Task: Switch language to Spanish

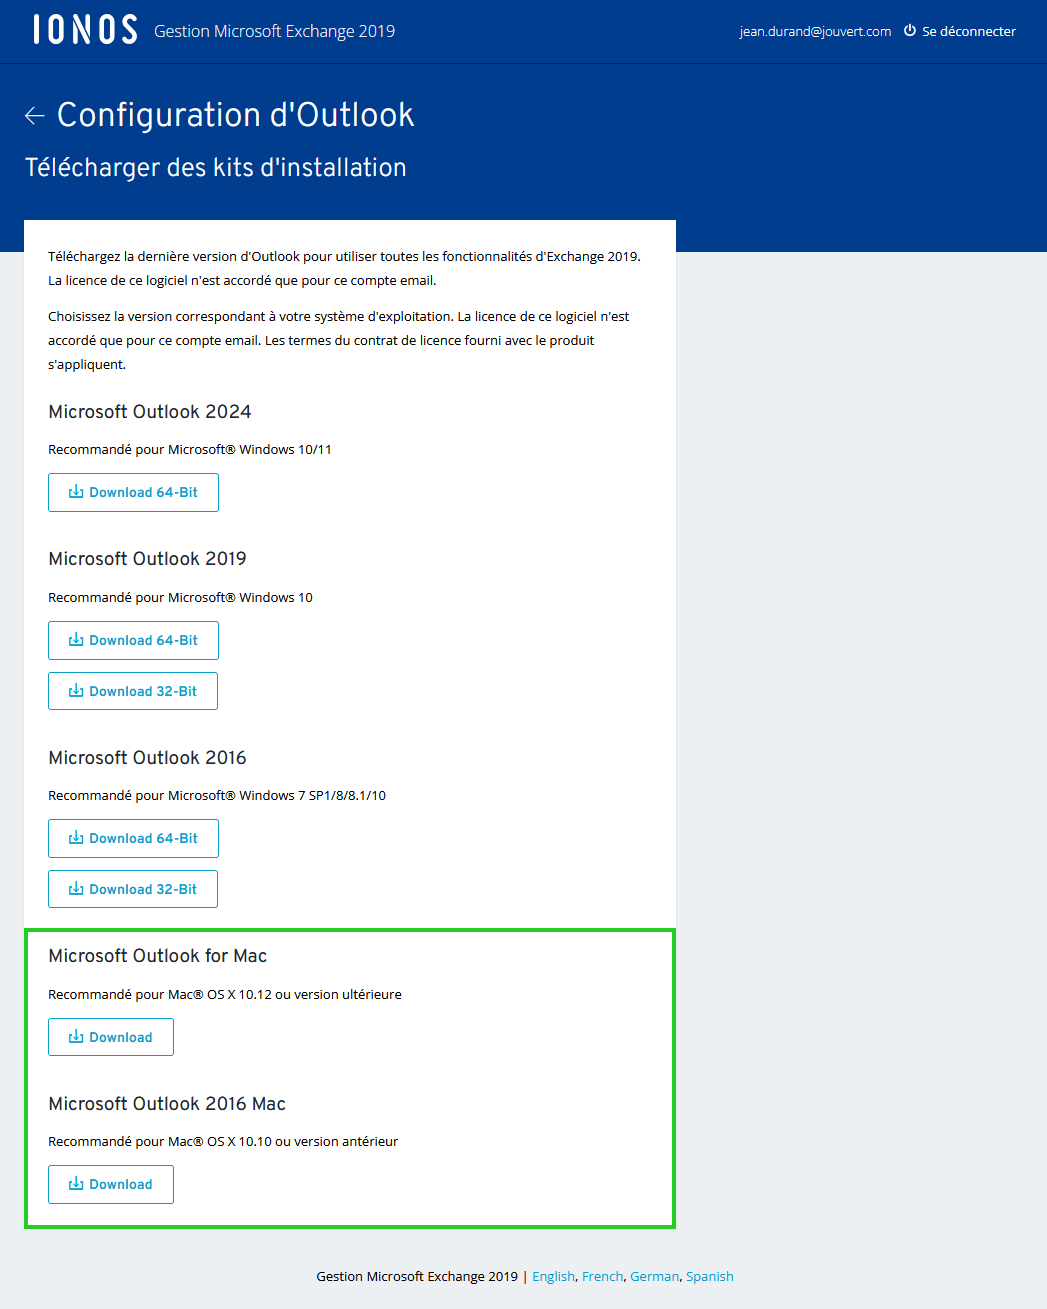Action: (x=710, y=1276)
